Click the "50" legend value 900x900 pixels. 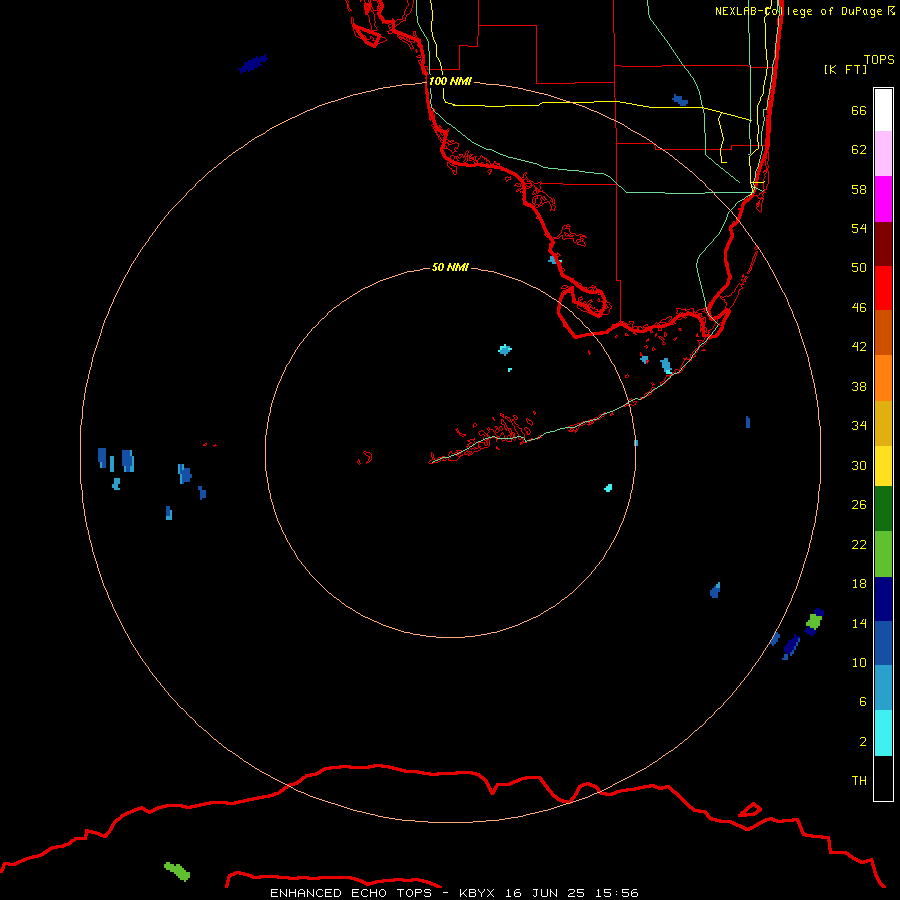[859, 268]
